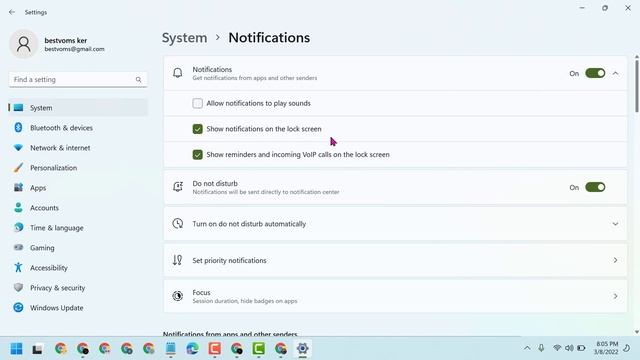Open the Wi-Fi network tray icon
640x360 pixels.
[557, 348]
